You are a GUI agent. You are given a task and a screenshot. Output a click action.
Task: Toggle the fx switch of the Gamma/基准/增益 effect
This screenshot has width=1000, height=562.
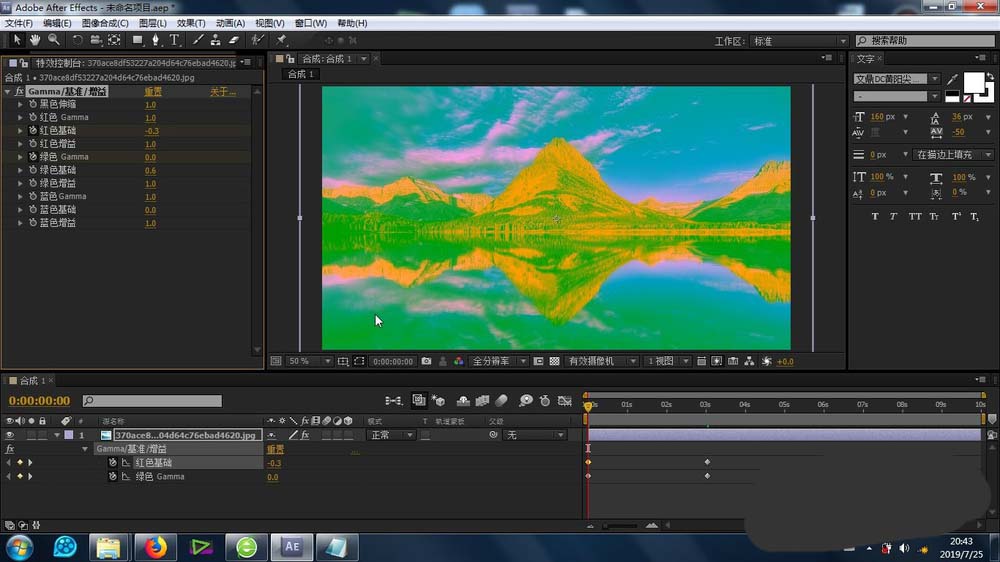pyautogui.click(x=19, y=91)
